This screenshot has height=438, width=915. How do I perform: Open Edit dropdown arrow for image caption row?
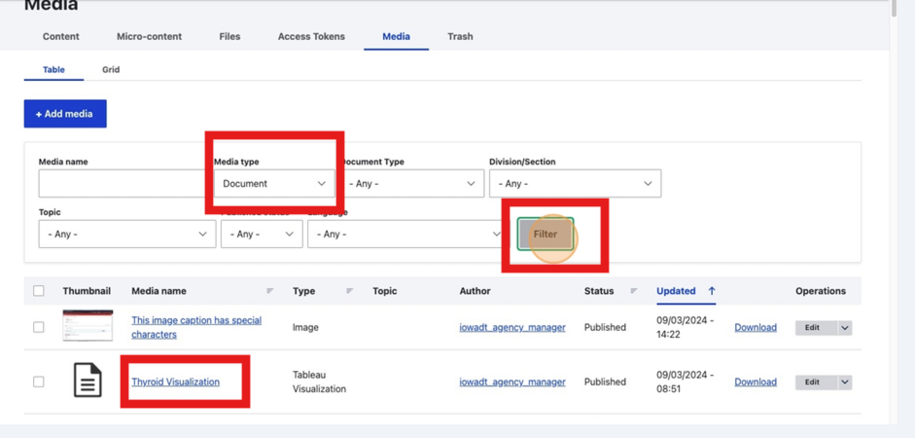845,327
